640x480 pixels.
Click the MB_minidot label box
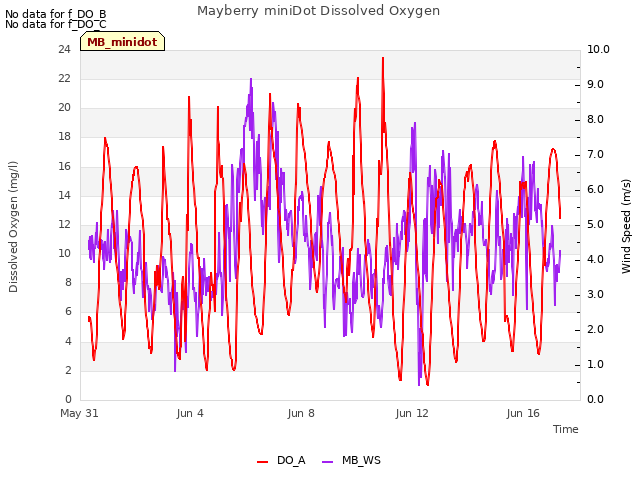(122, 42)
